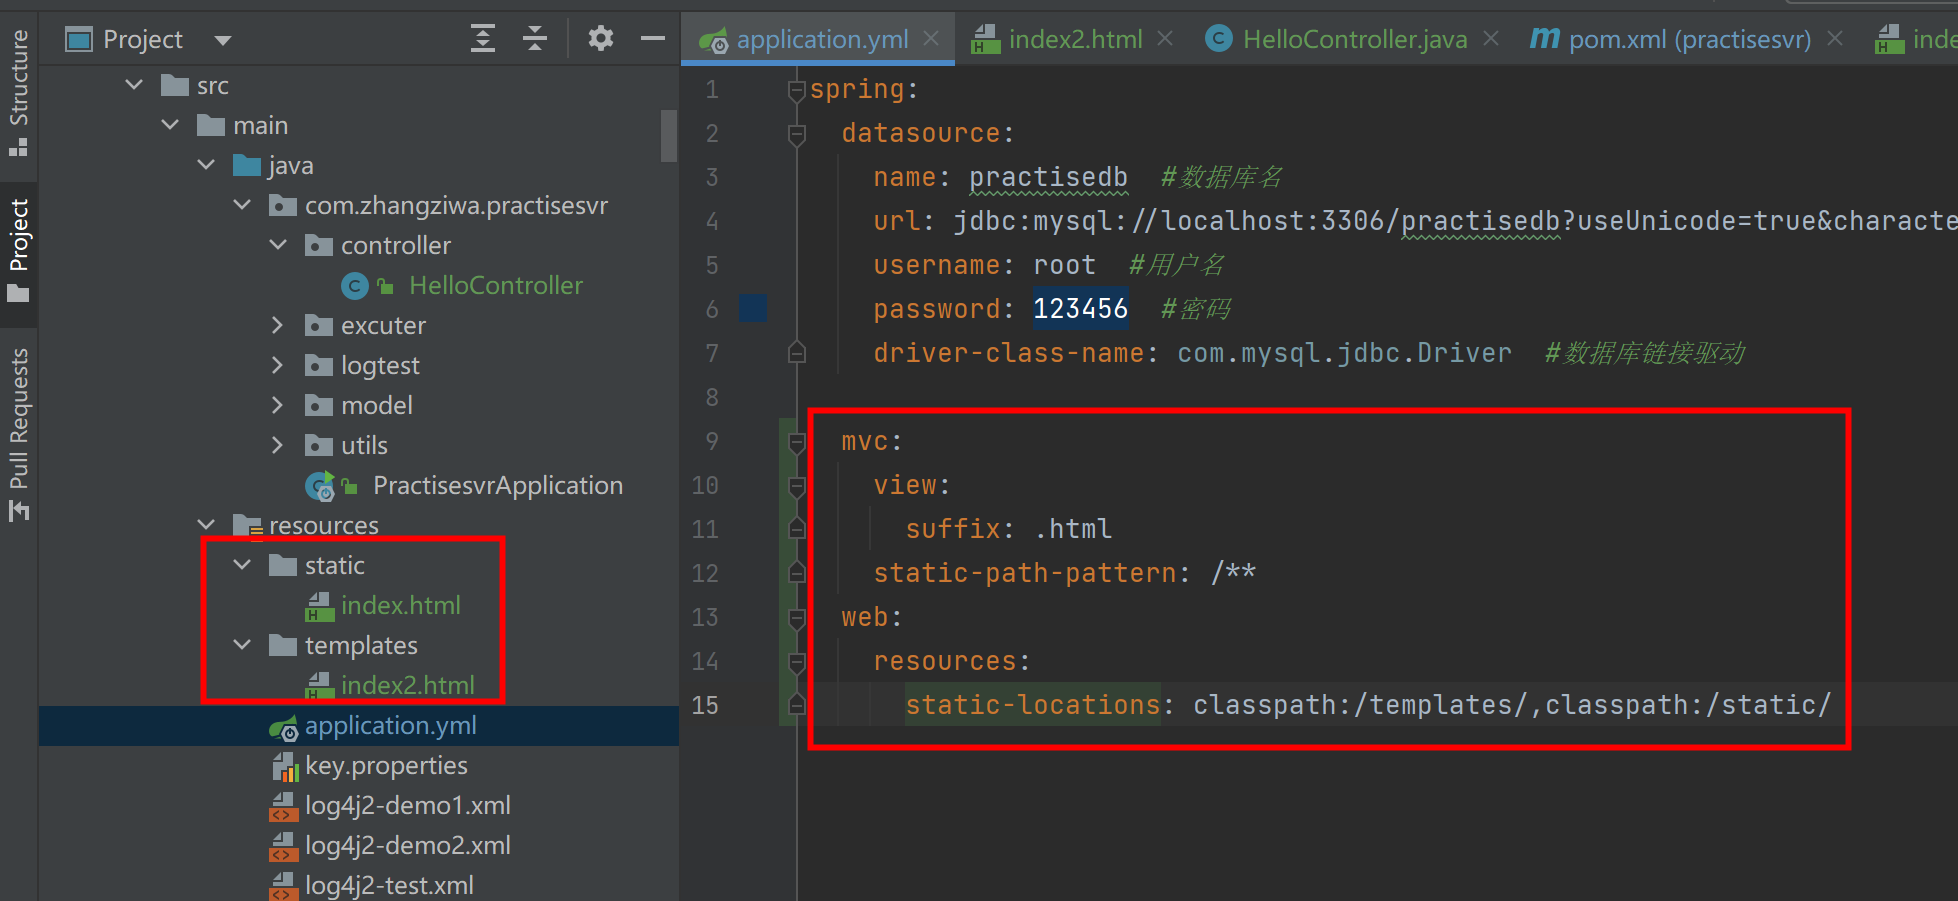1958x901 pixels.
Task: Fold the datasource block at line 2
Action: pos(797,134)
